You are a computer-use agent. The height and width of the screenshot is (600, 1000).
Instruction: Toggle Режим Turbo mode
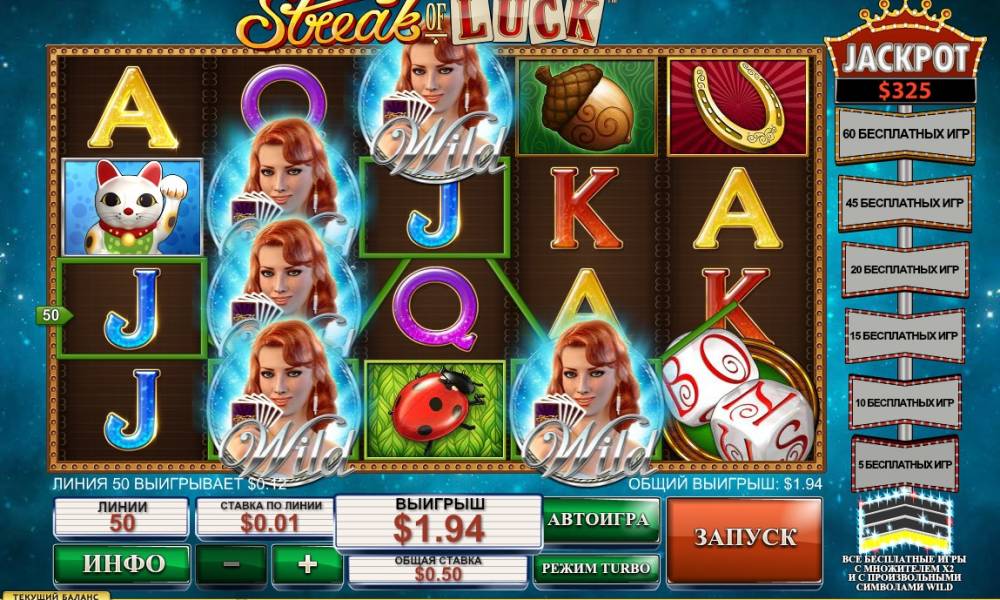pos(596,568)
